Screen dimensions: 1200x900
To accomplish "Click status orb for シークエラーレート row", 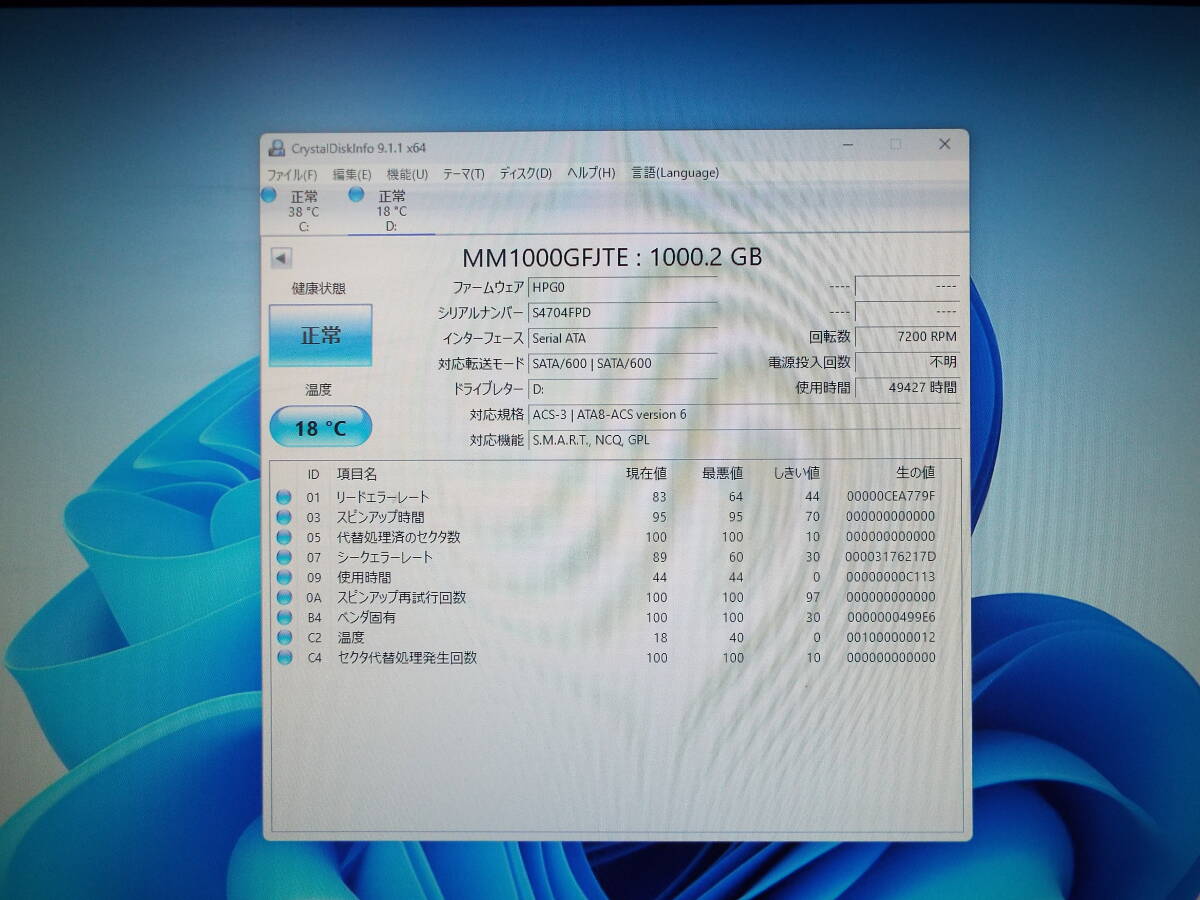I will tap(284, 557).
